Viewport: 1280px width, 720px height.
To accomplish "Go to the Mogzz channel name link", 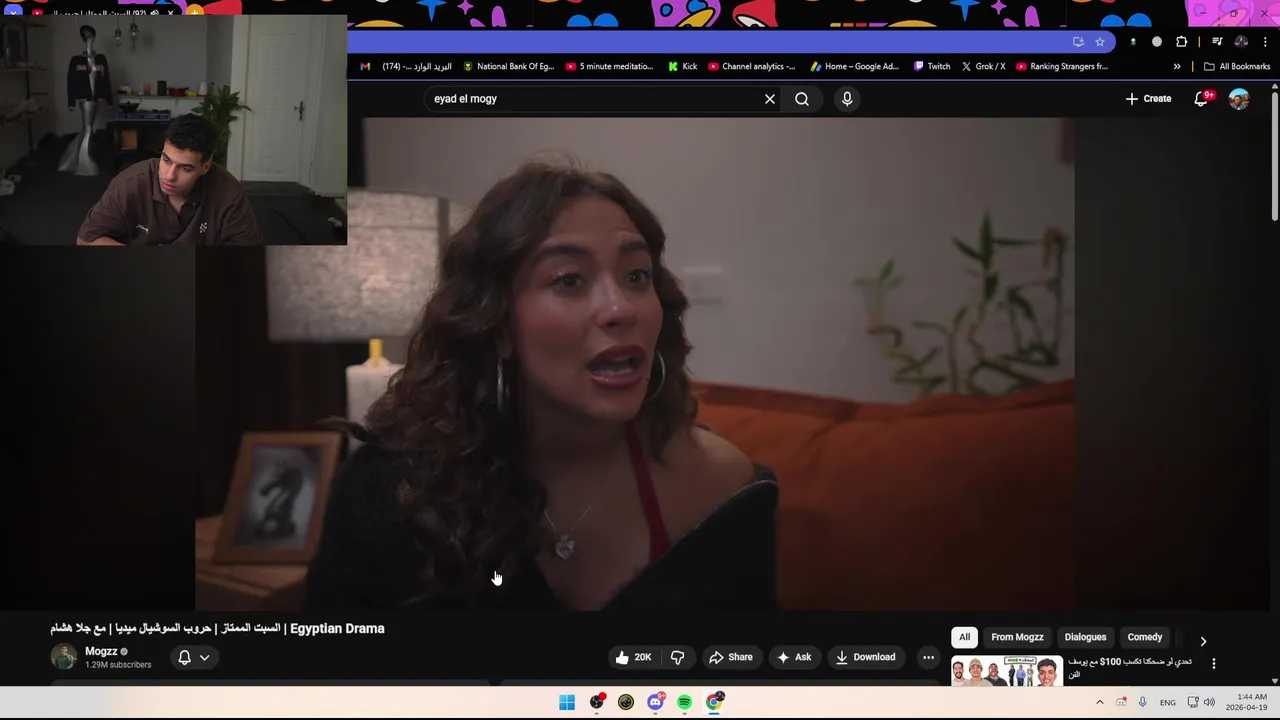I will (x=101, y=651).
